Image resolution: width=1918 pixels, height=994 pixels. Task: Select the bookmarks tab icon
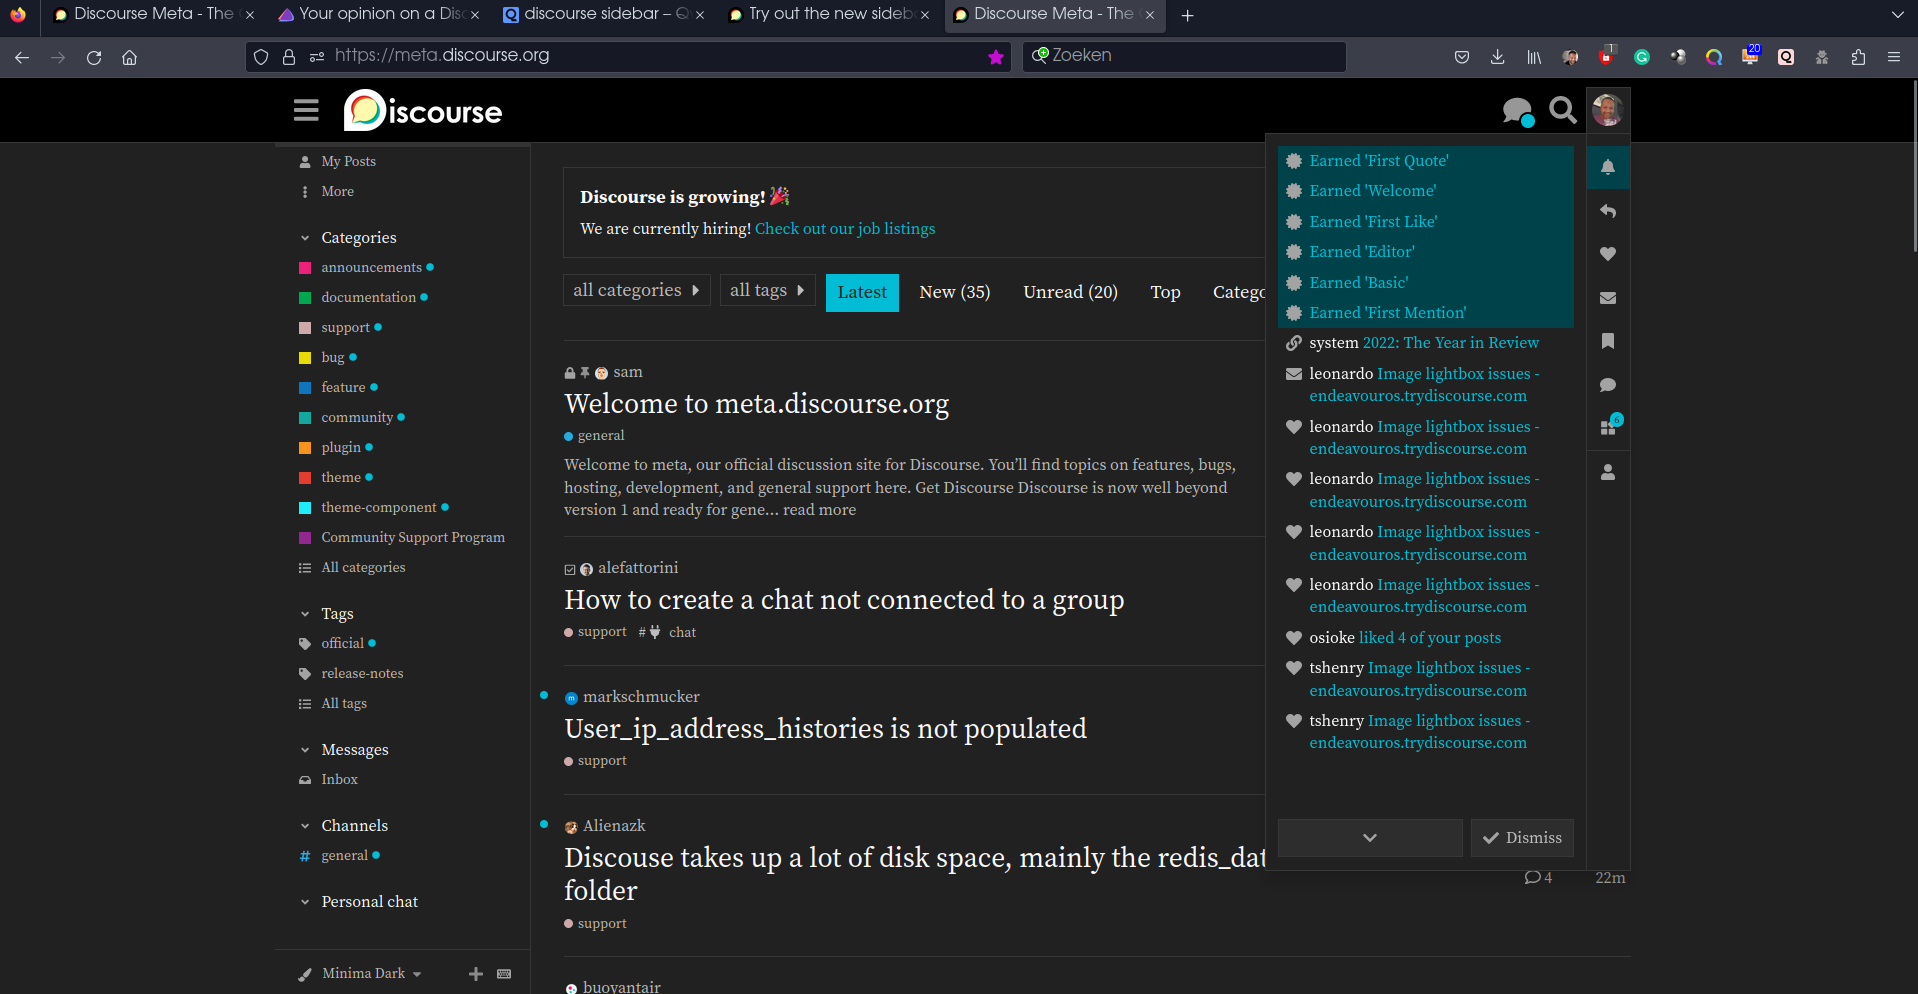(x=1608, y=341)
